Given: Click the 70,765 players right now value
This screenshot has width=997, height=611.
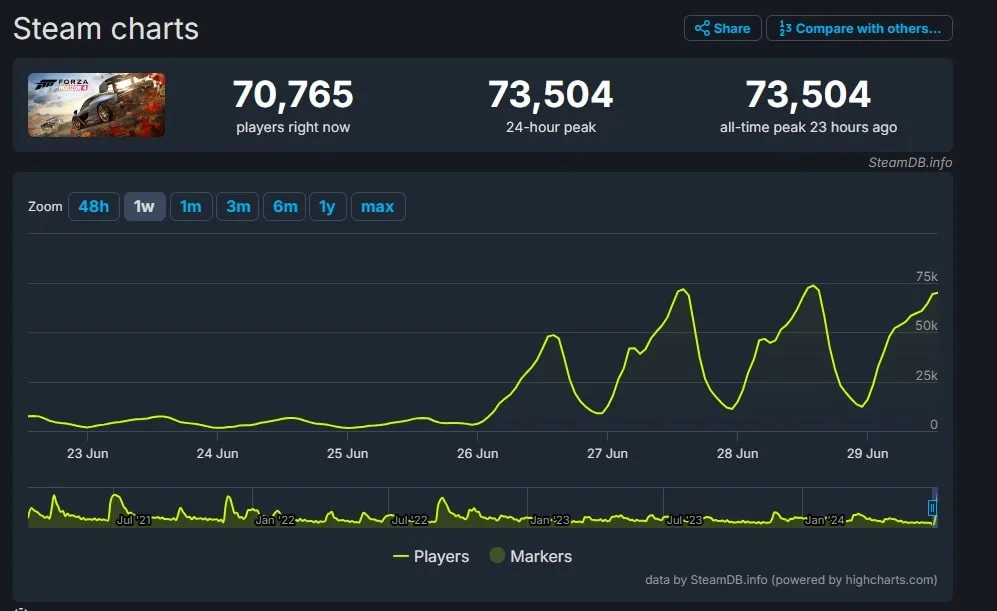Looking at the screenshot, I should coord(293,94).
